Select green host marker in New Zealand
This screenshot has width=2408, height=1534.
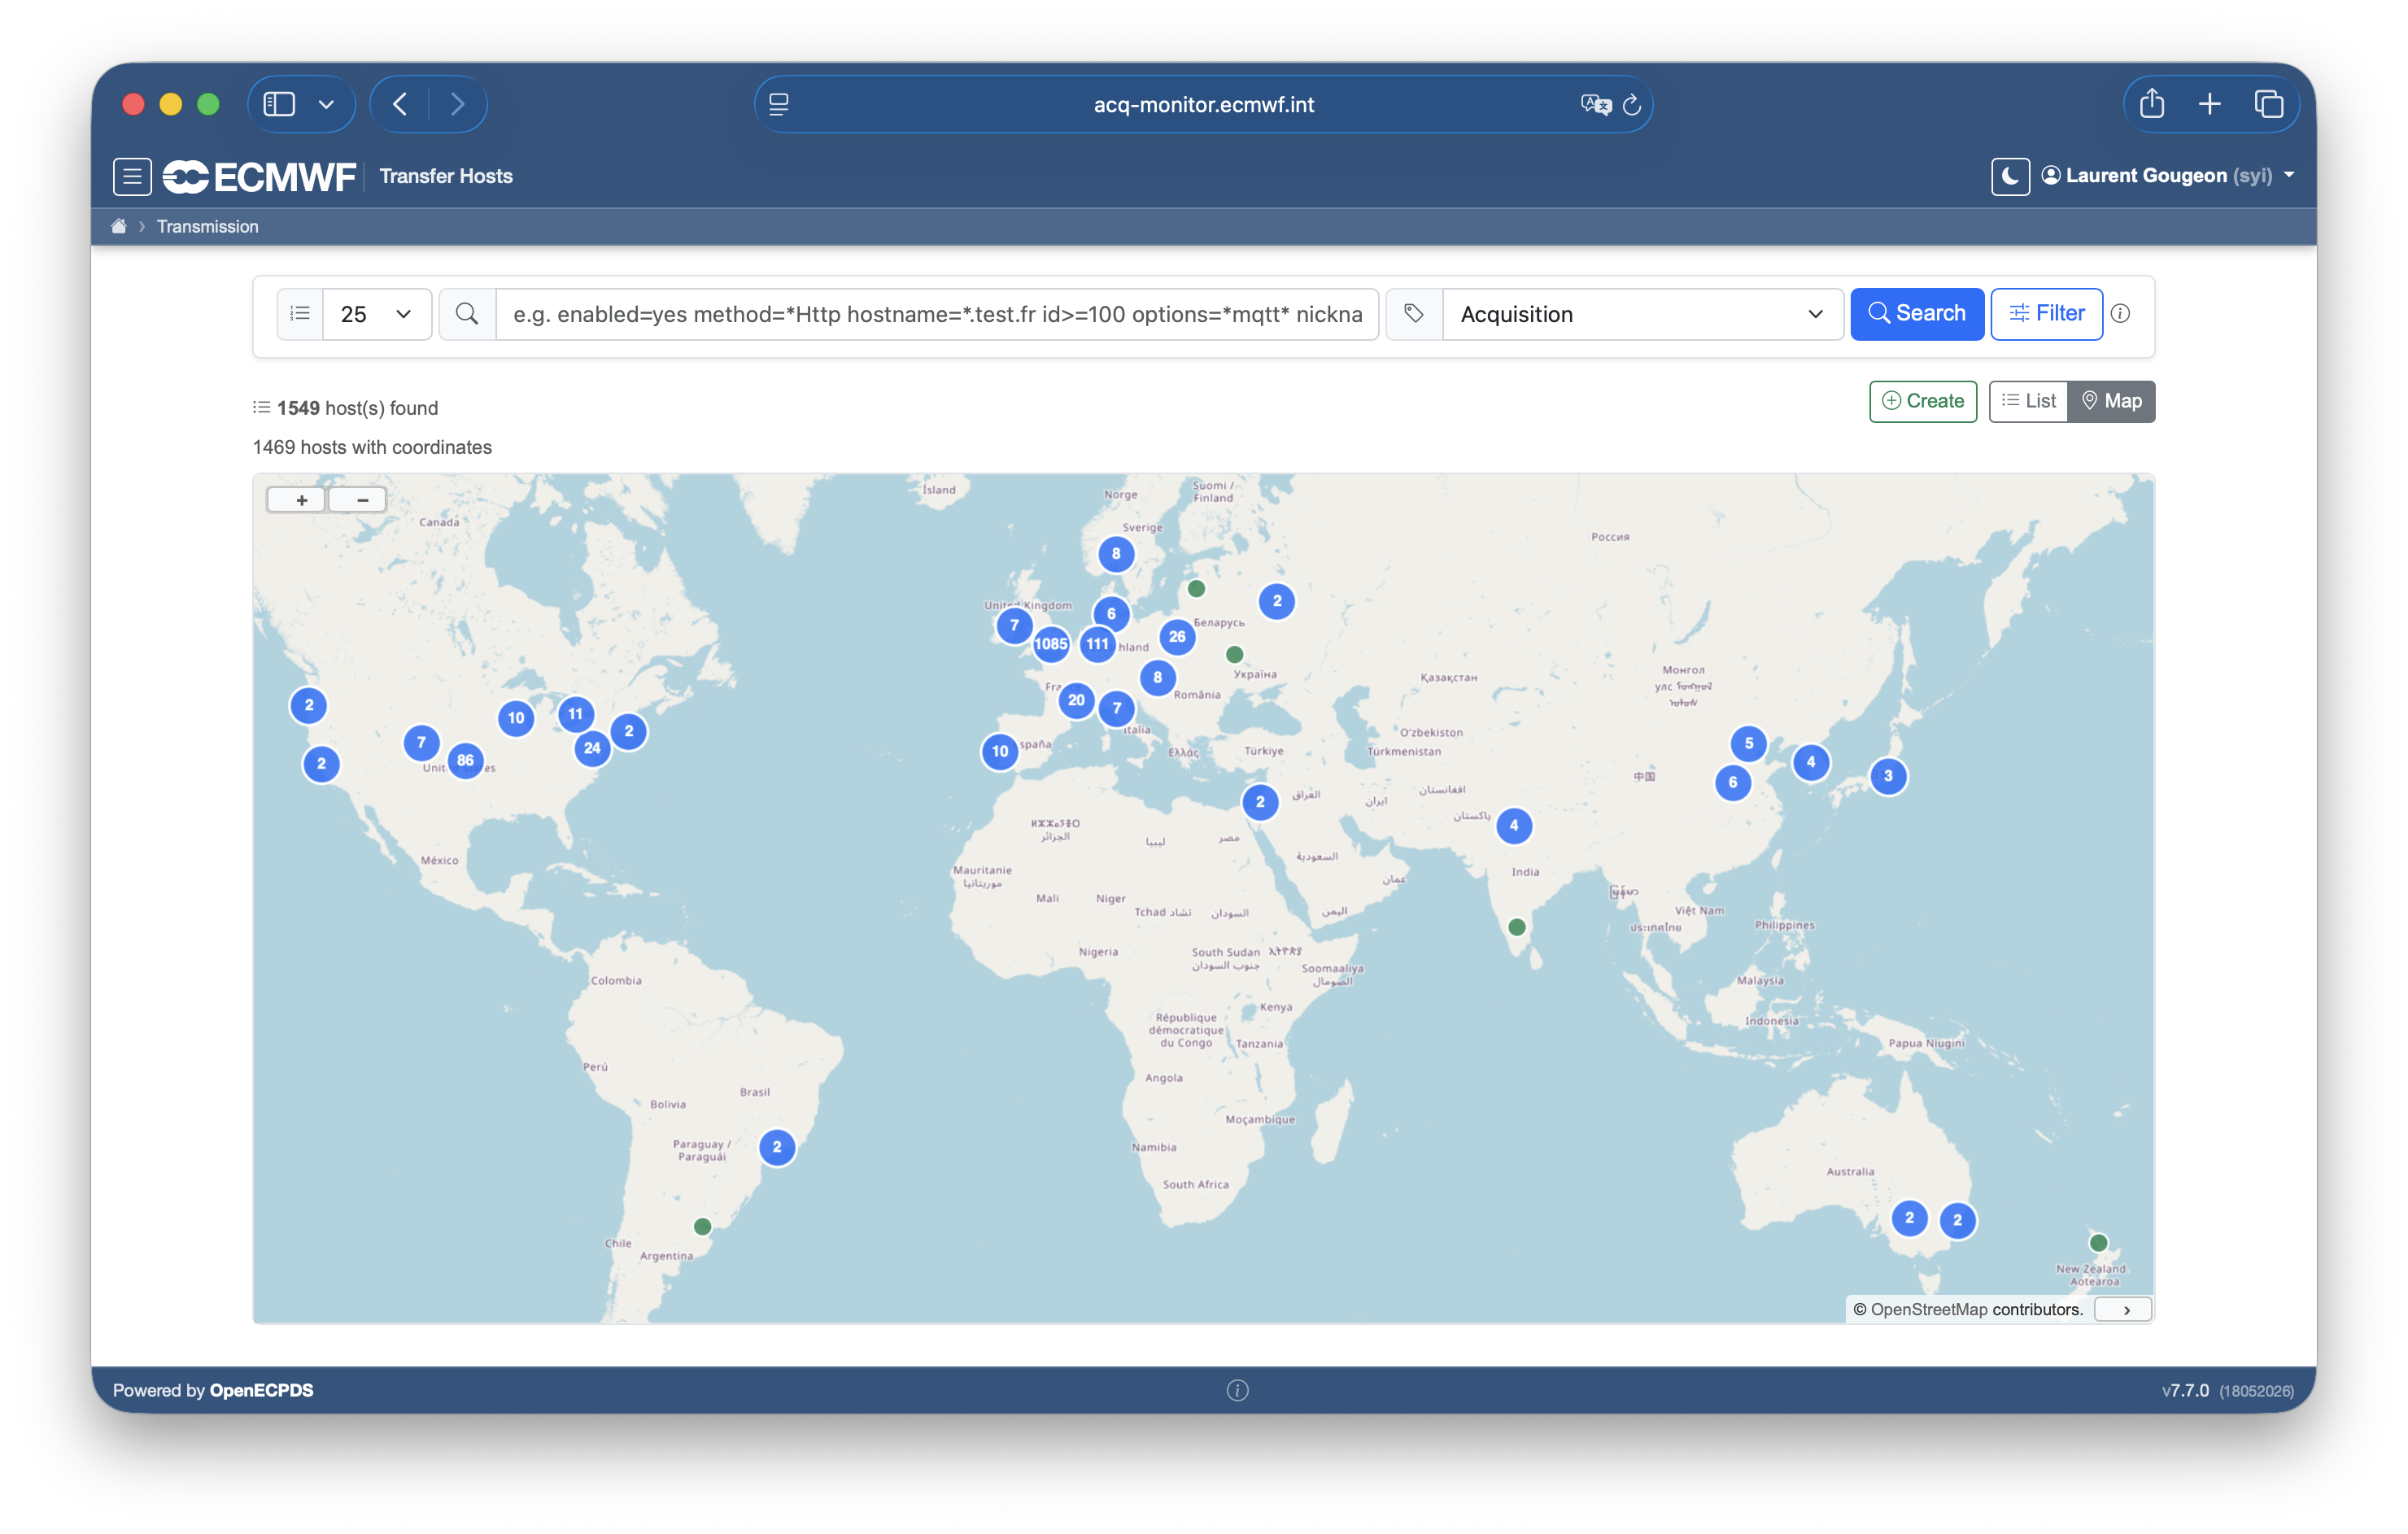pyautogui.click(x=2098, y=1243)
